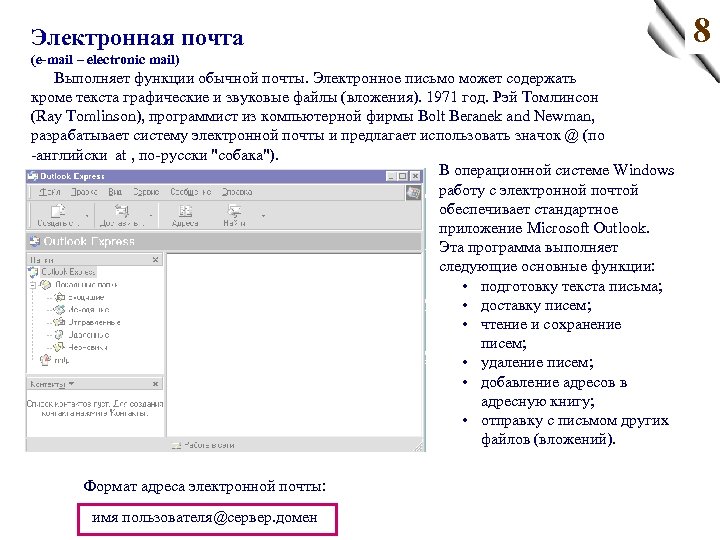
Task: Open the Удаленные deleted items icon
Action: 59,335
